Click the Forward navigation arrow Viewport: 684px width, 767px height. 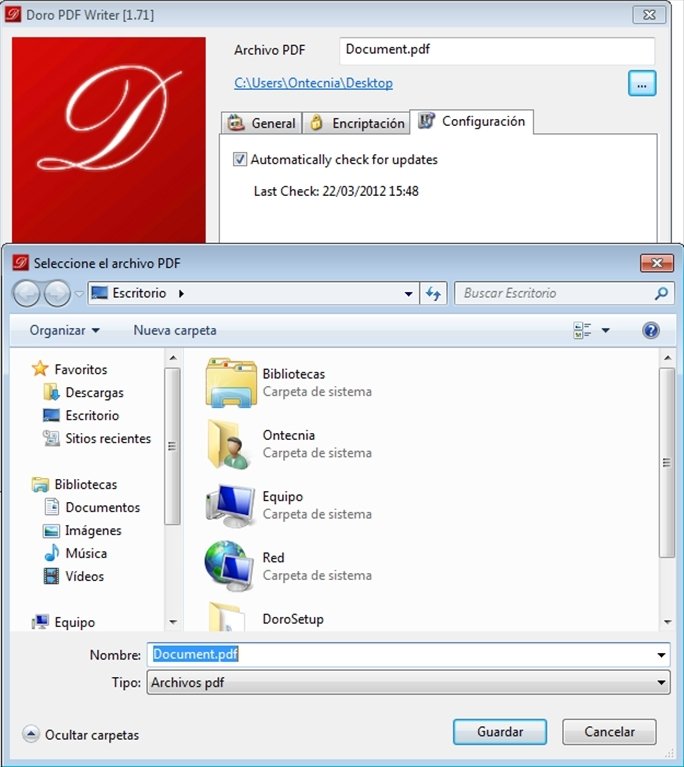coord(57,293)
